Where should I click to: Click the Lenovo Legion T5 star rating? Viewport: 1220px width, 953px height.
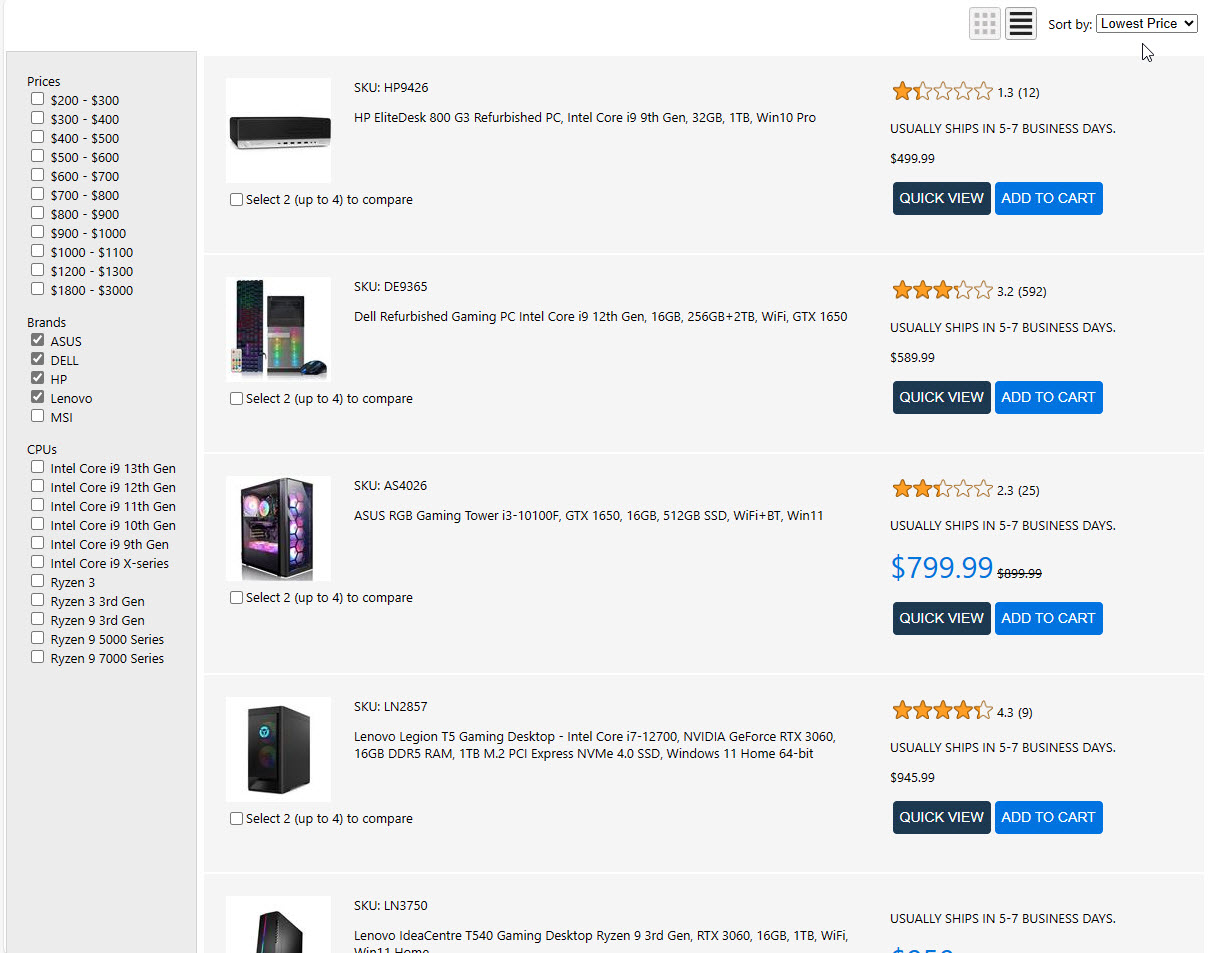tap(942, 712)
